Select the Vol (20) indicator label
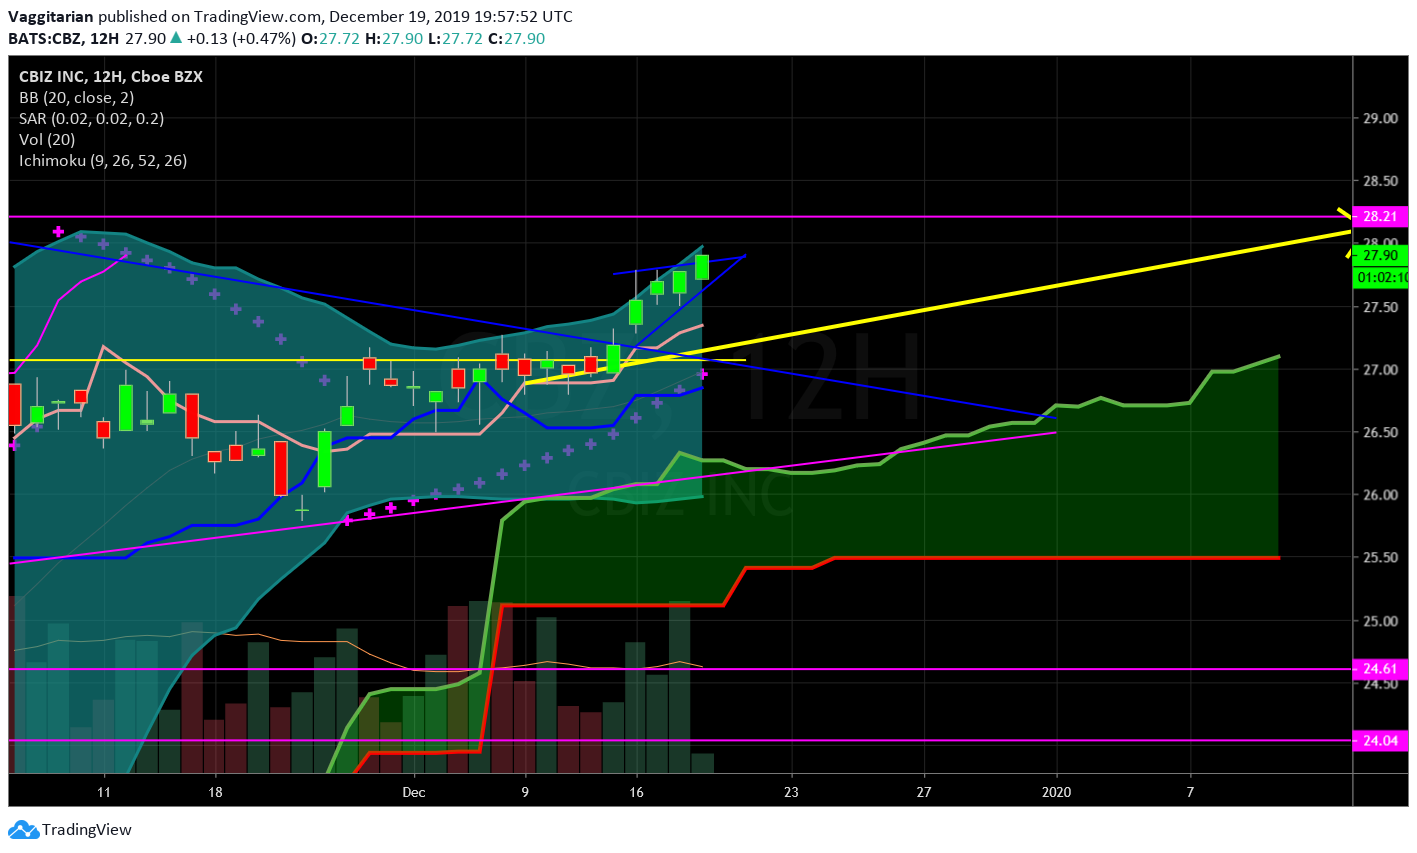Screen dimensions: 1417x853 [x=47, y=140]
